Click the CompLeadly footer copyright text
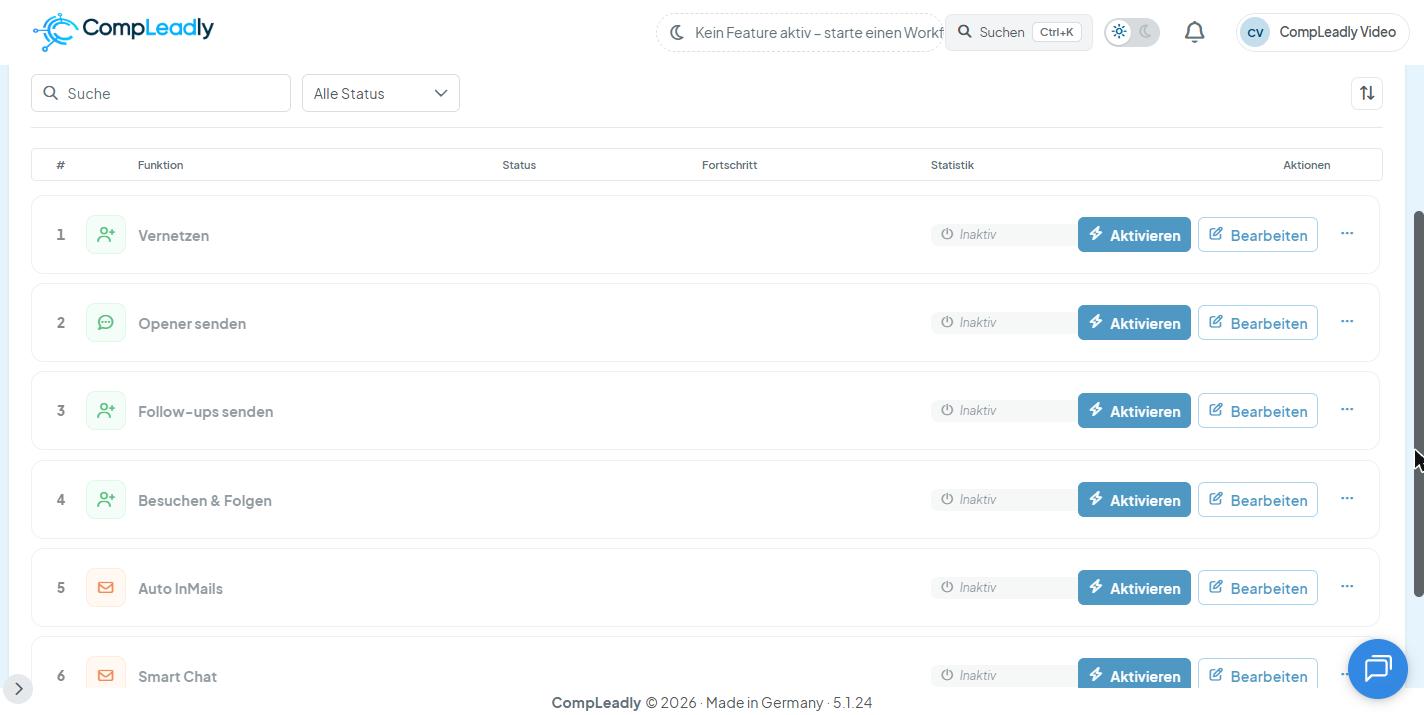Viewport: 1424px width, 715px height. [712, 702]
